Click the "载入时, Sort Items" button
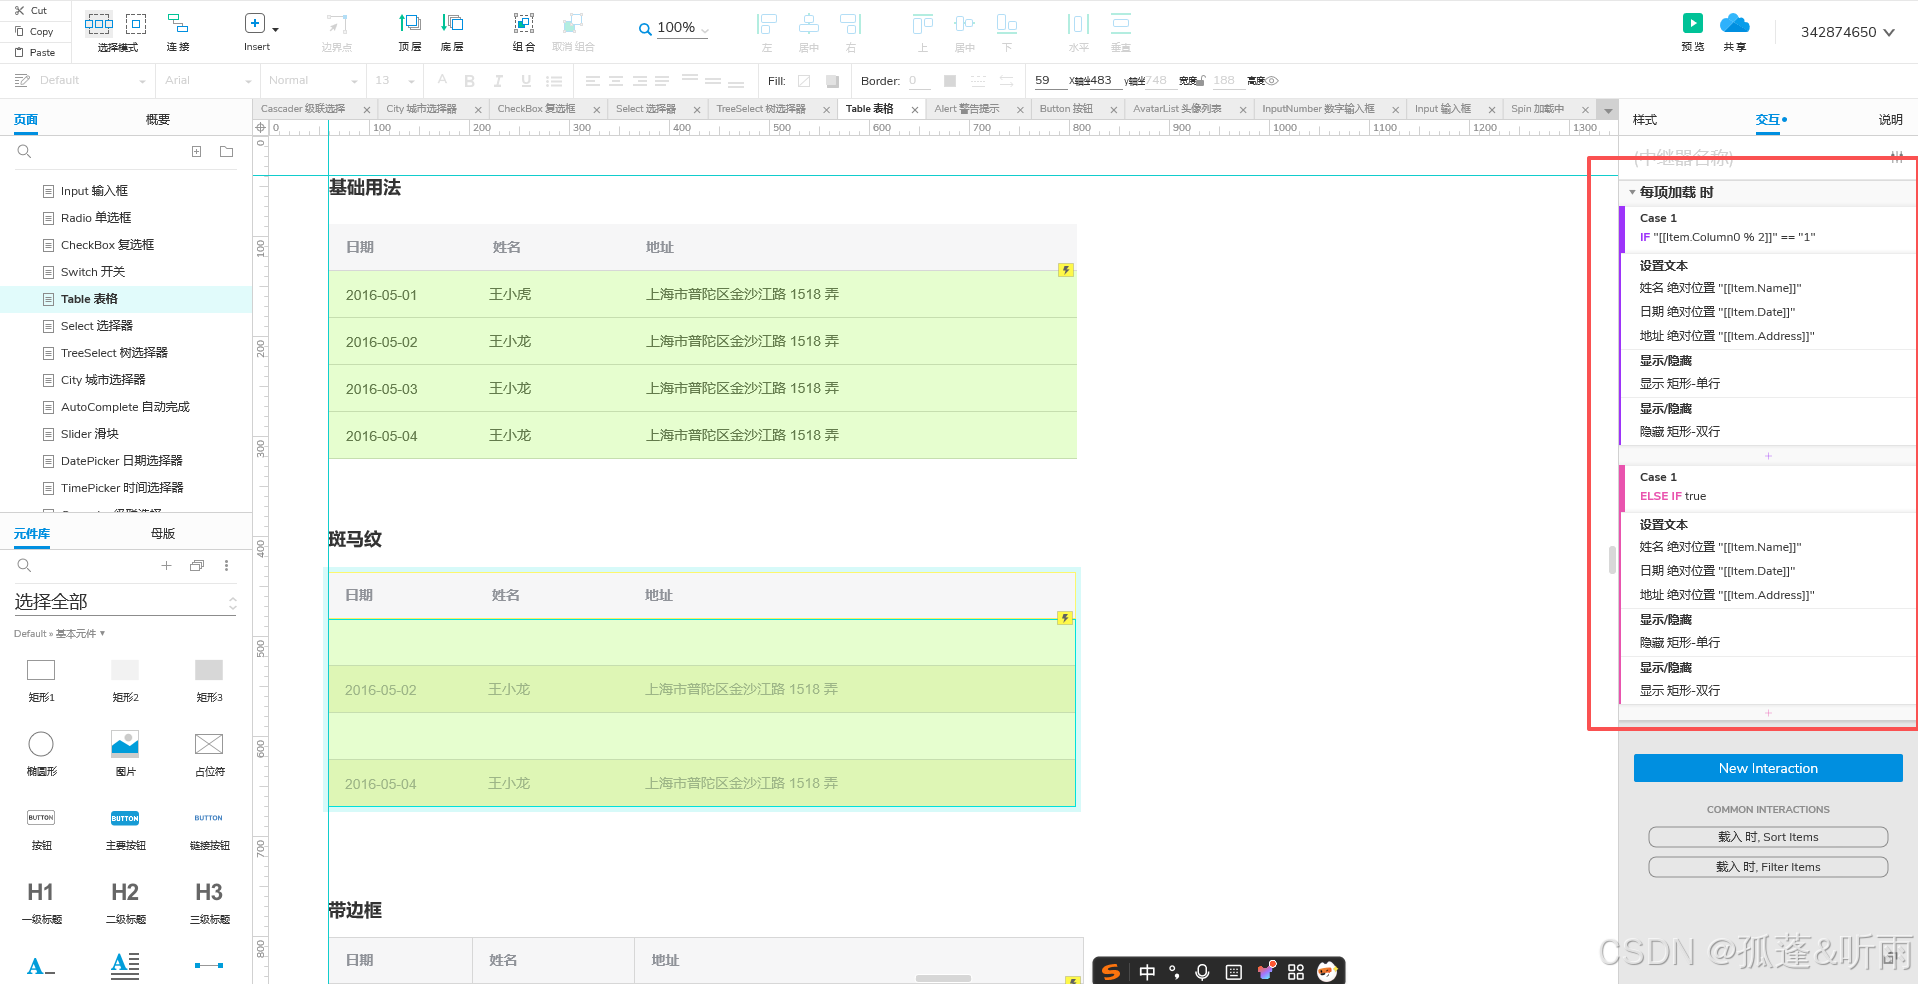The width and height of the screenshot is (1918, 984). pyautogui.click(x=1767, y=837)
